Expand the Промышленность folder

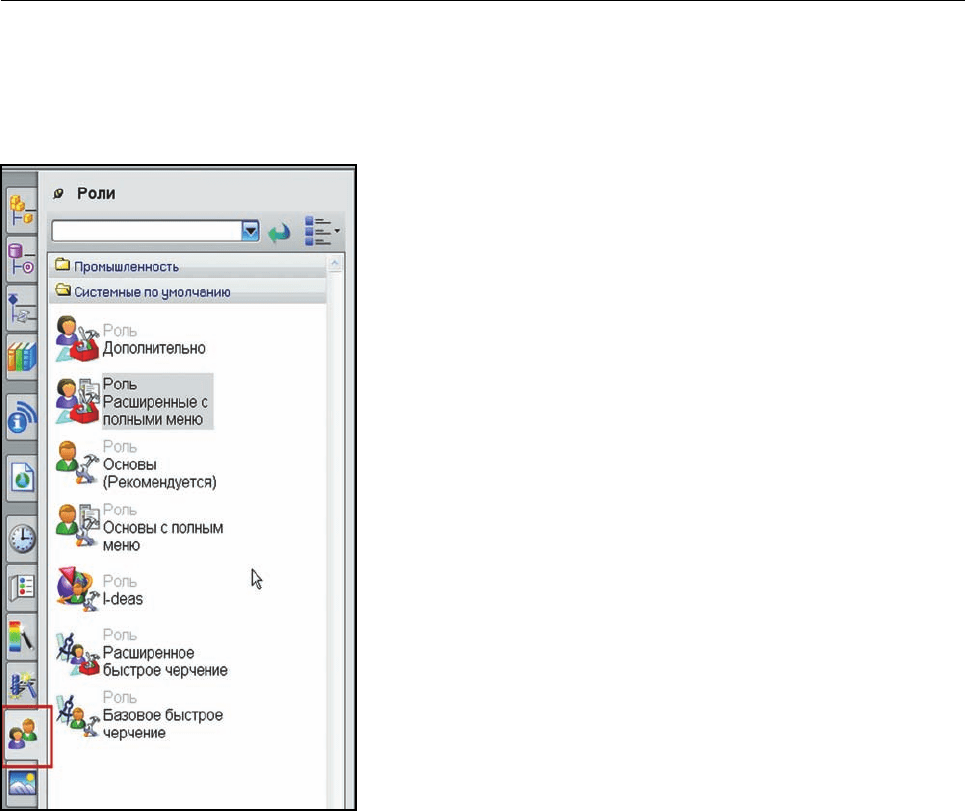(187, 266)
